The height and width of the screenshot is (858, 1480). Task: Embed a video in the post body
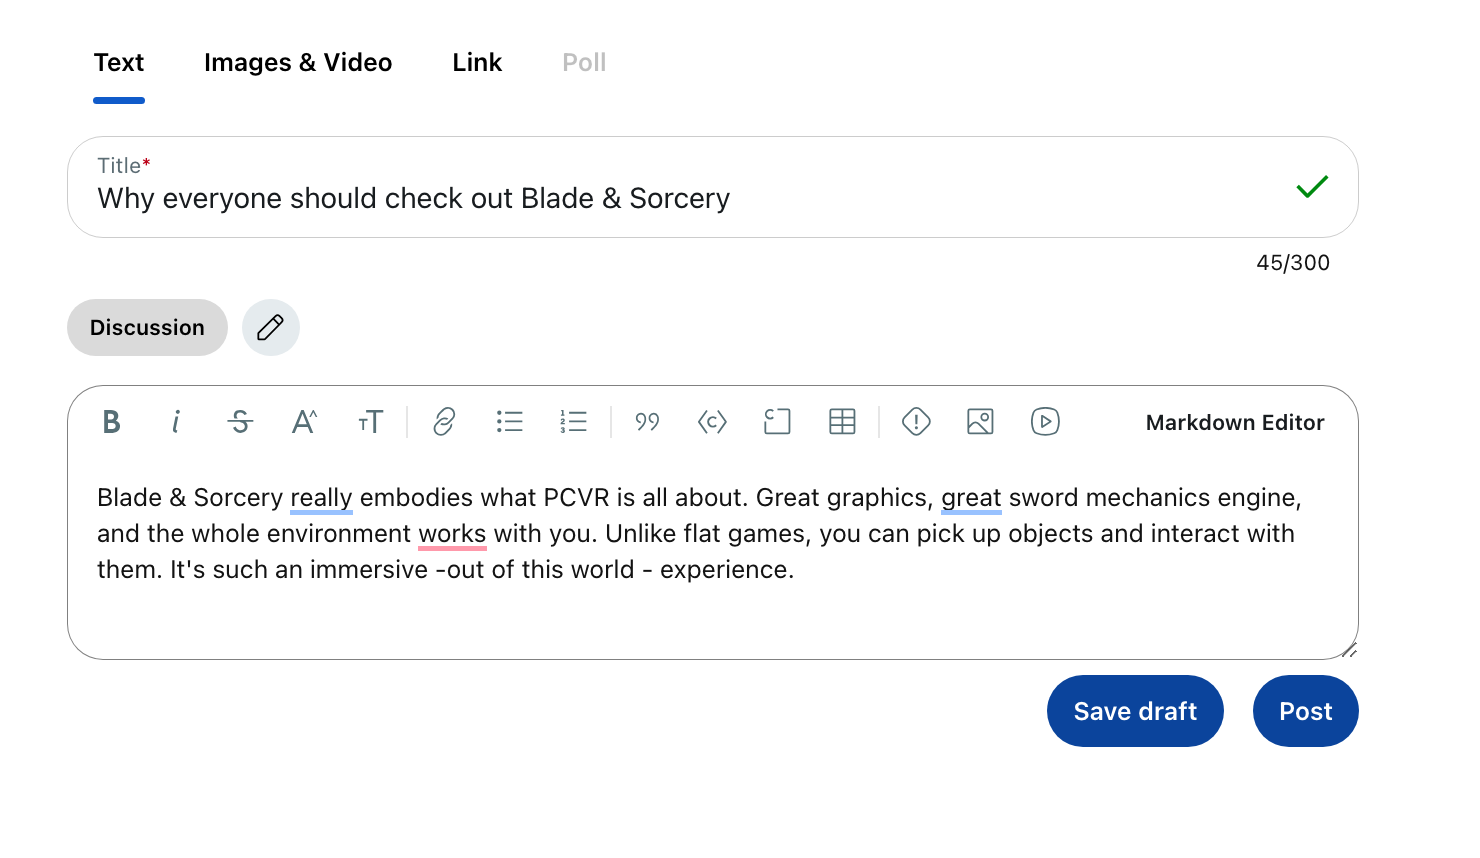point(1045,422)
